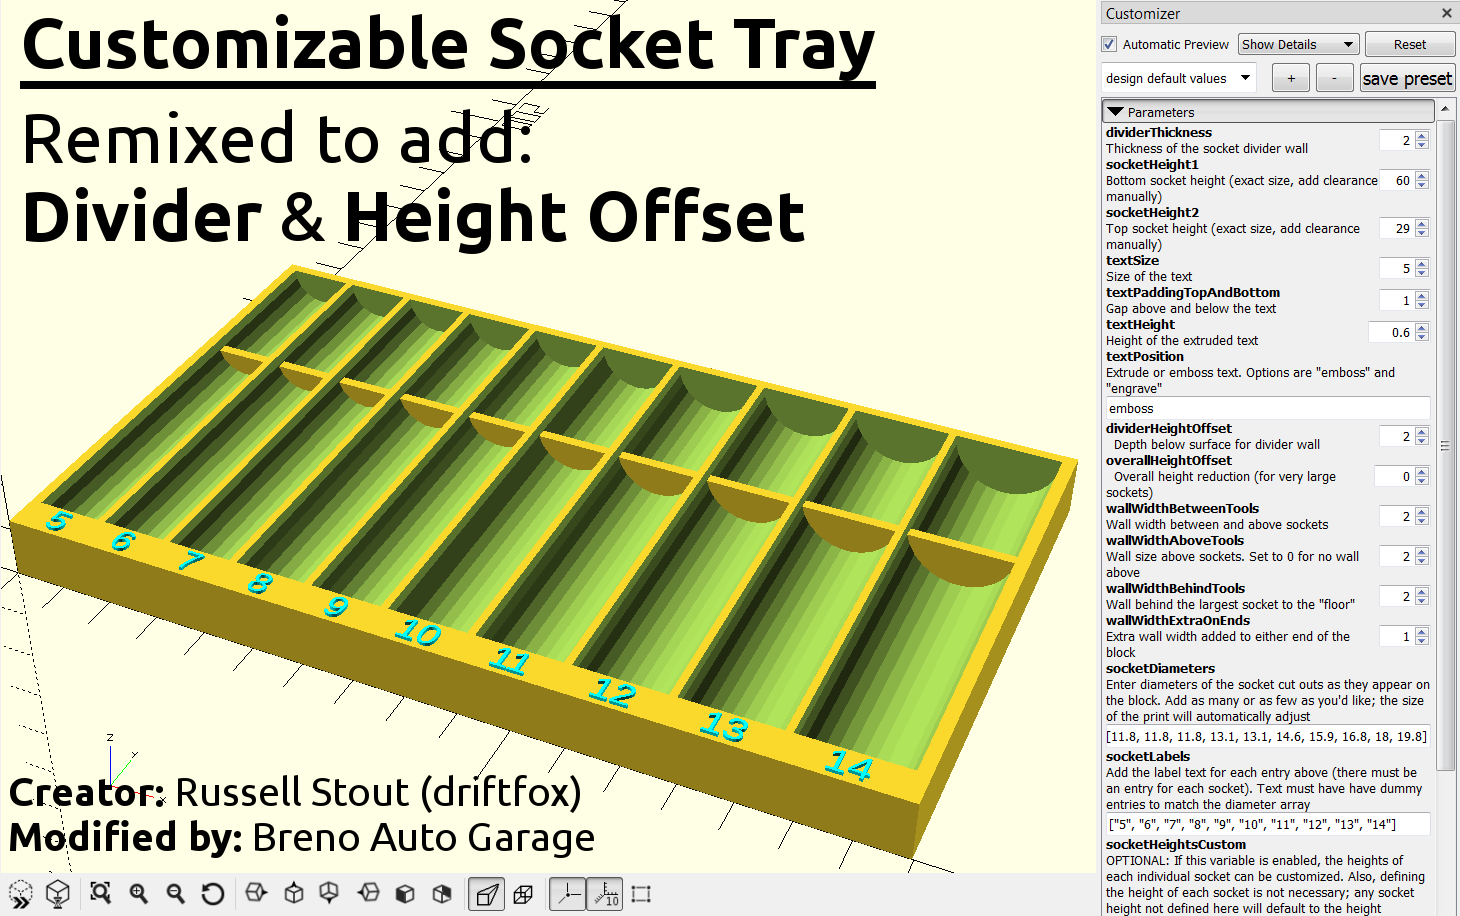The height and width of the screenshot is (916, 1460).
Task: Increase textHeight with its up arrow
Action: click(1422, 327)
